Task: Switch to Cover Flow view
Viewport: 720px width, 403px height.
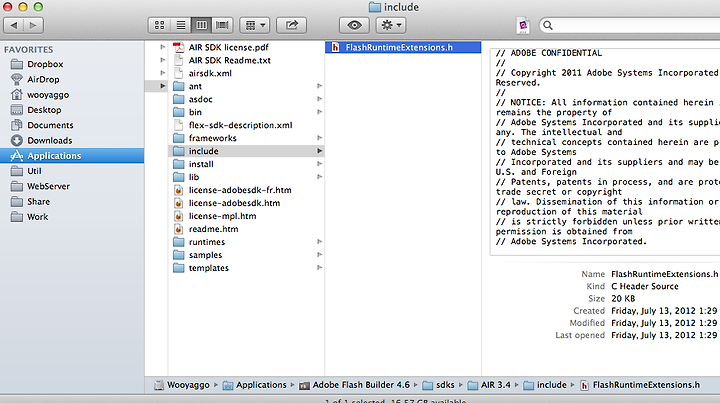Action: click(x=222, y=25)
